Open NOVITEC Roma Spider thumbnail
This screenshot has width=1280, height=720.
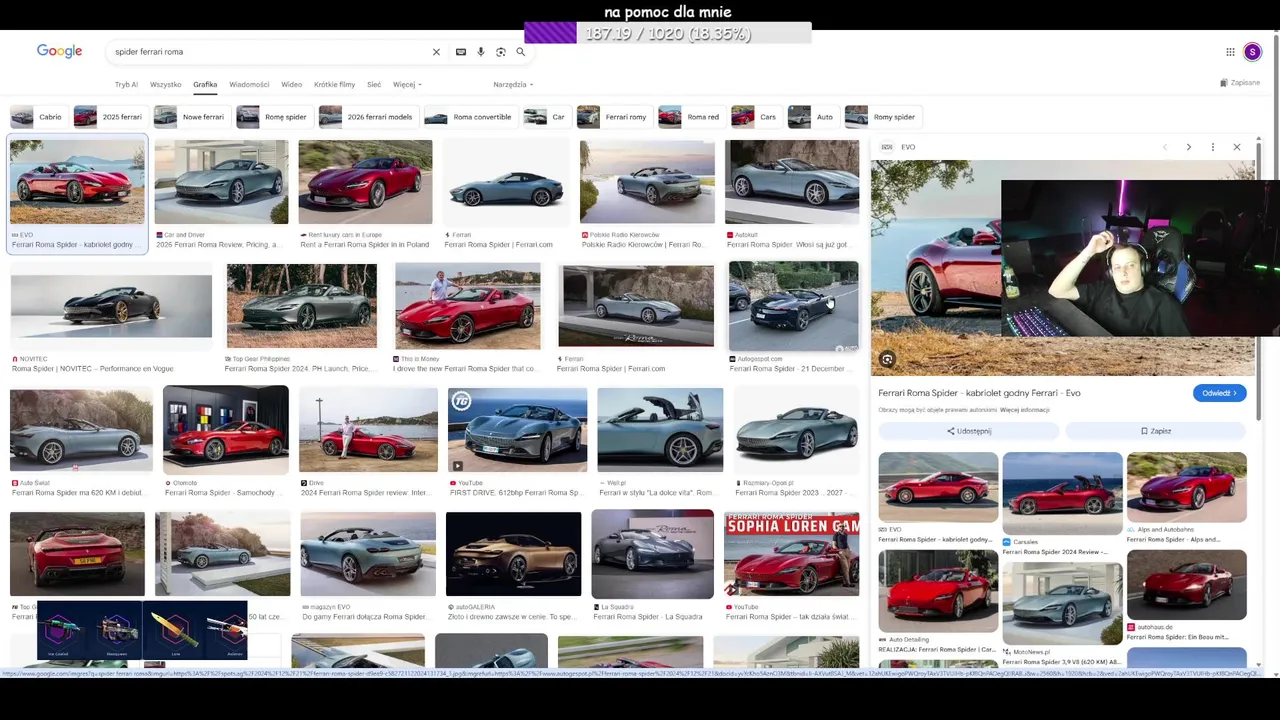tap(111, 306)
